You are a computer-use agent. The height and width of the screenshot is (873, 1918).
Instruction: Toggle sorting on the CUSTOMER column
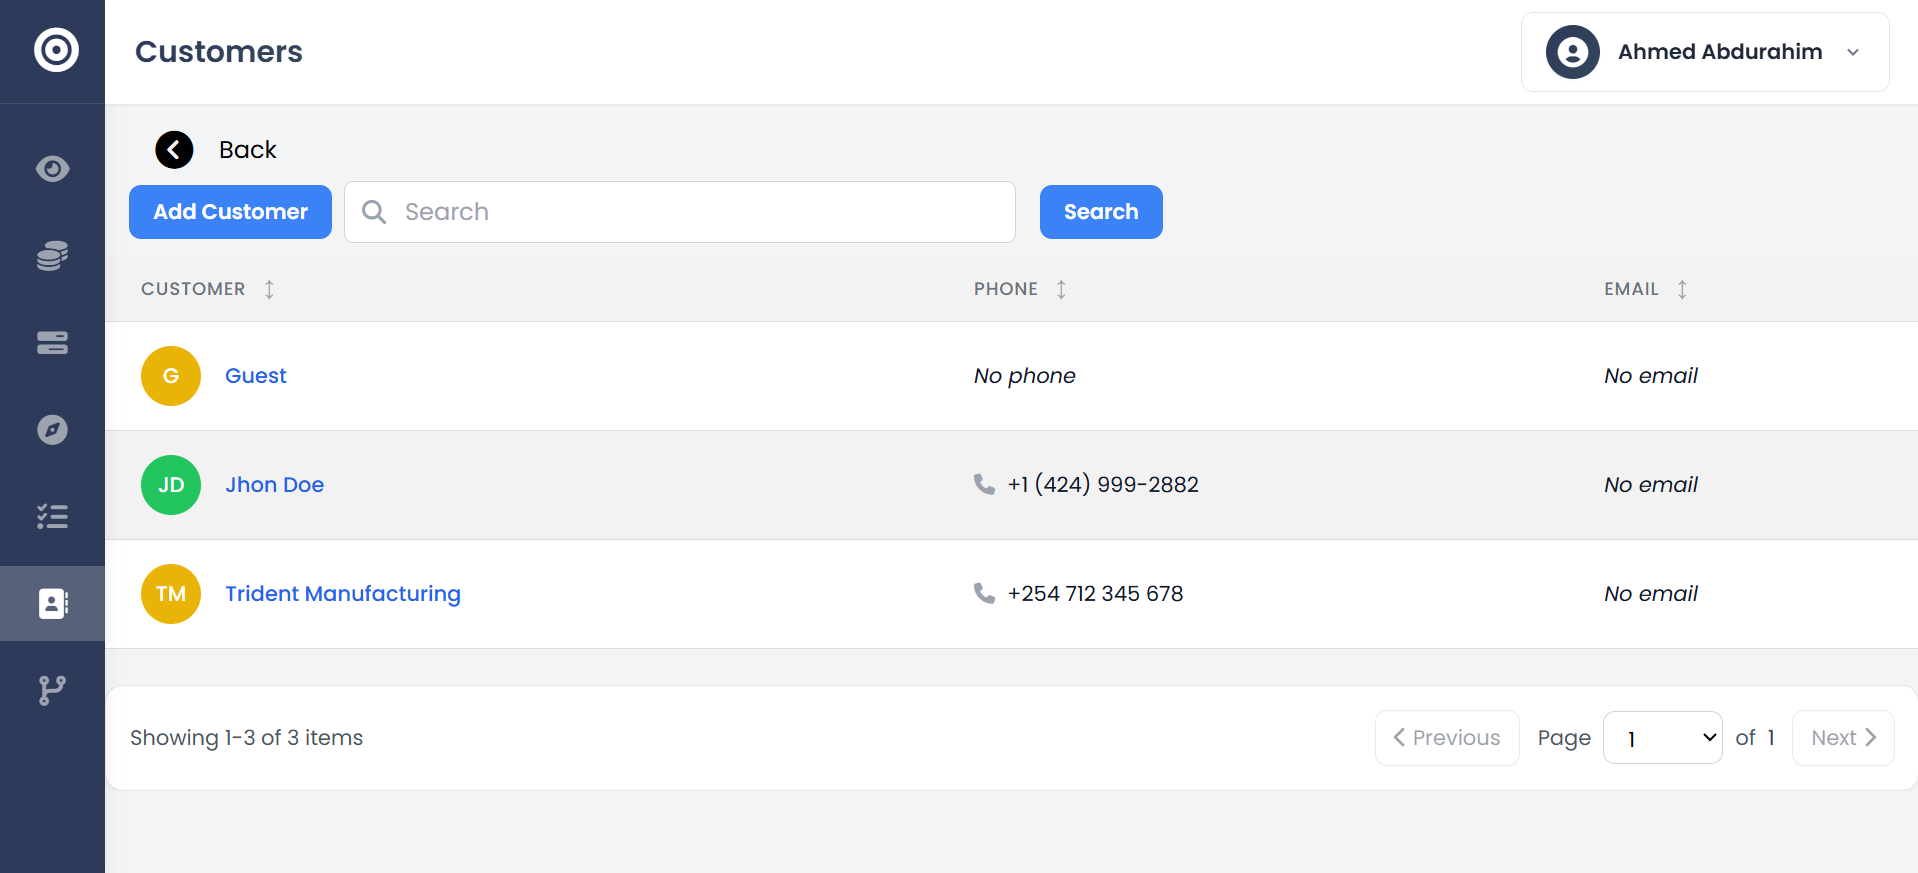pos(268,288)
